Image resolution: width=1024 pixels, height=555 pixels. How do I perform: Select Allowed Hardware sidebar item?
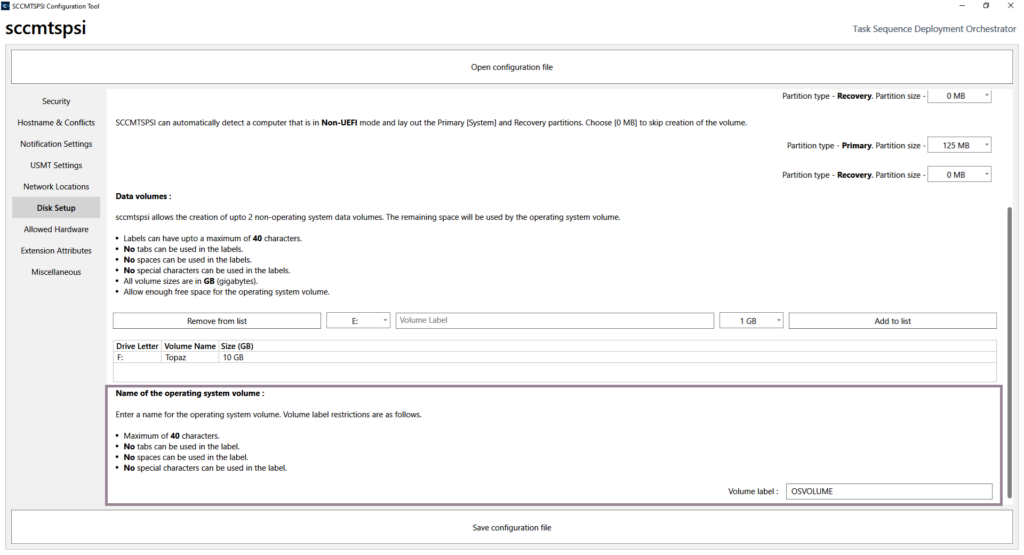(x=56, y=229)
